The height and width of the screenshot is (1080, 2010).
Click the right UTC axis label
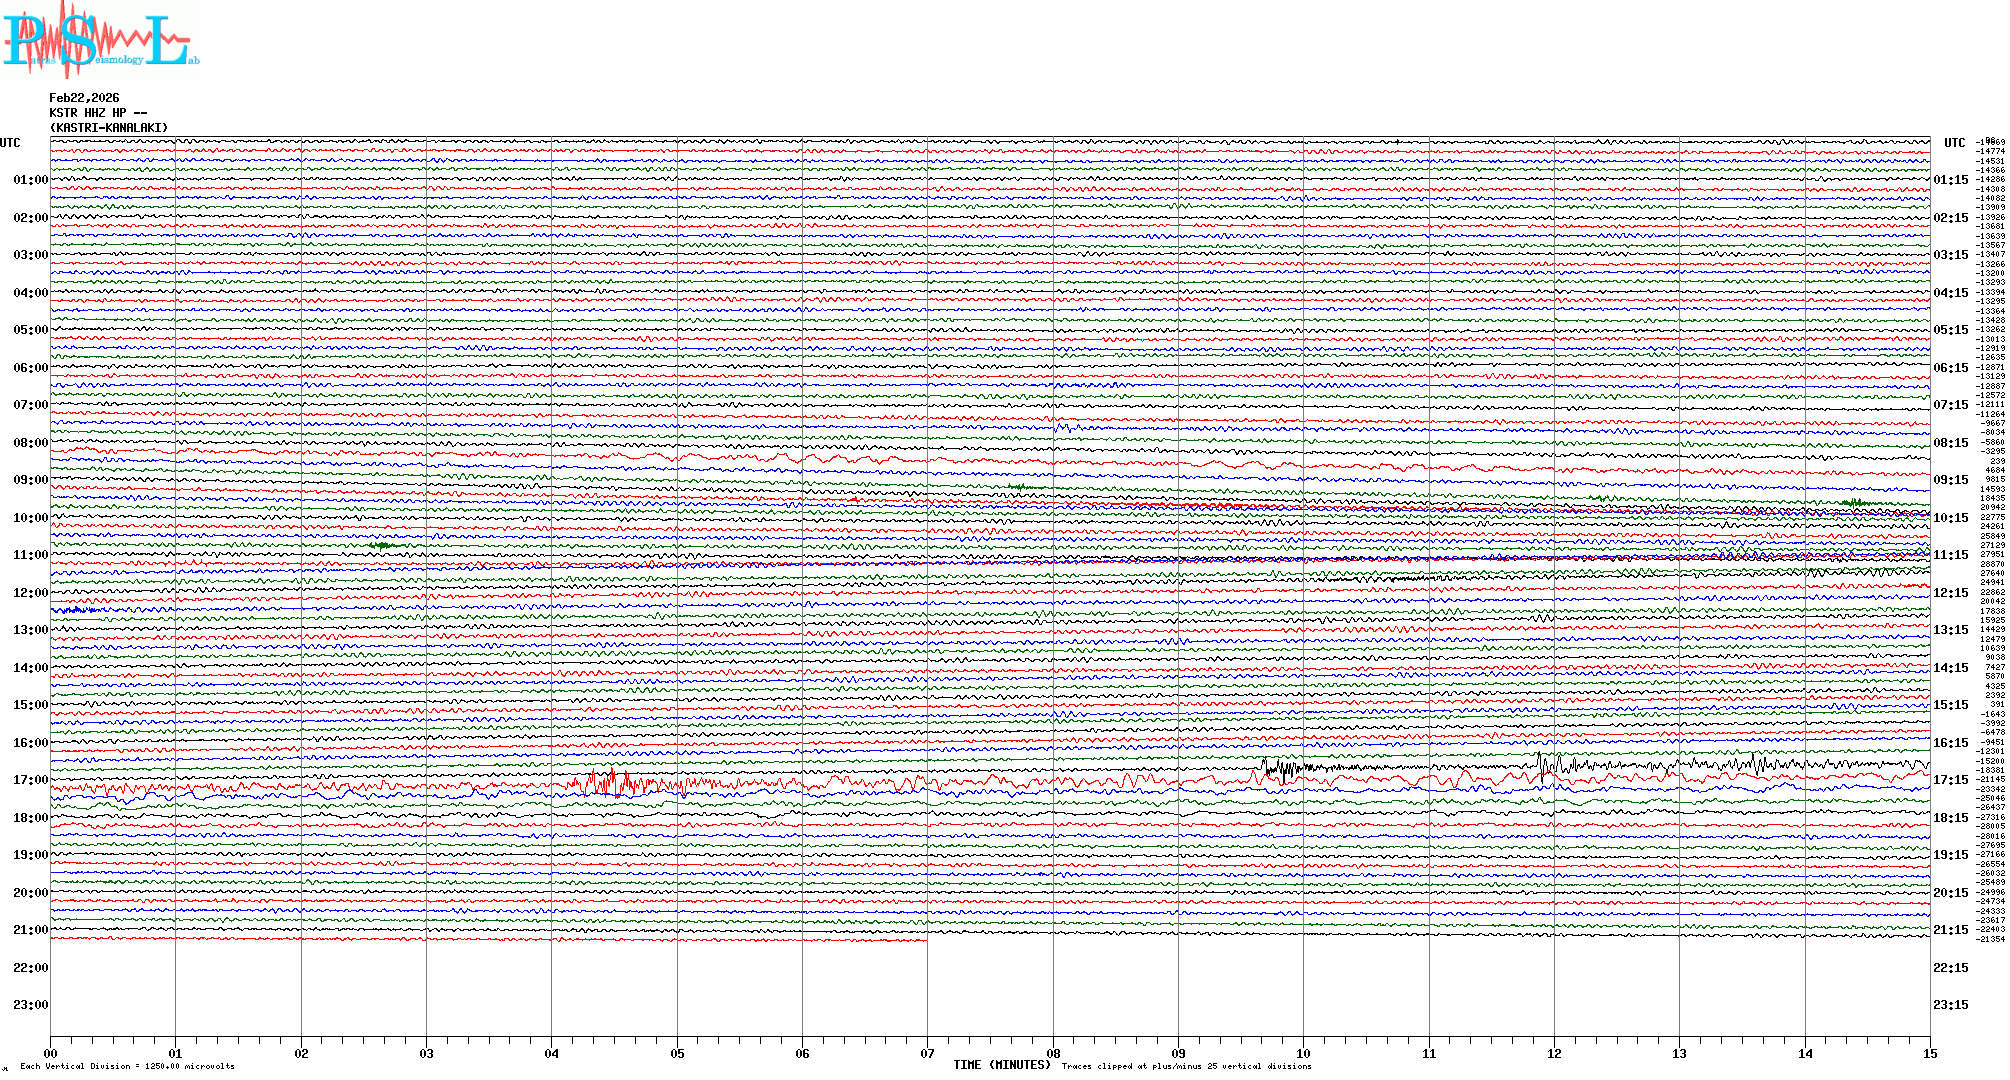click(x=1954, y=143)
